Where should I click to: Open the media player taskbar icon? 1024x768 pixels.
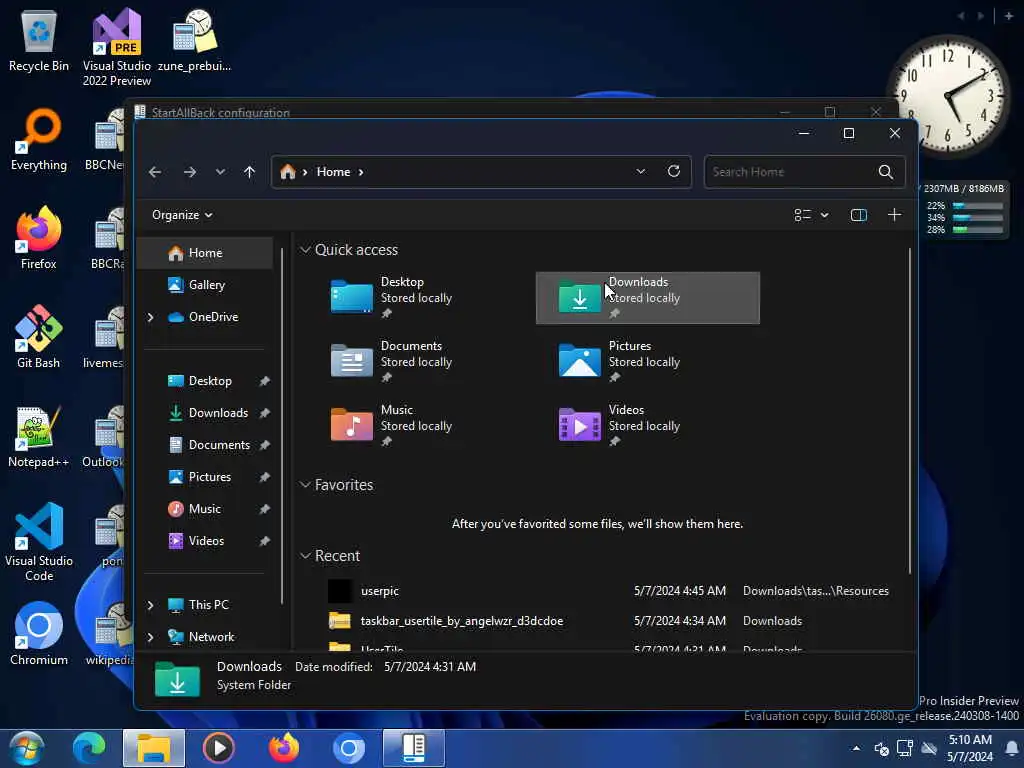[219, 748]
